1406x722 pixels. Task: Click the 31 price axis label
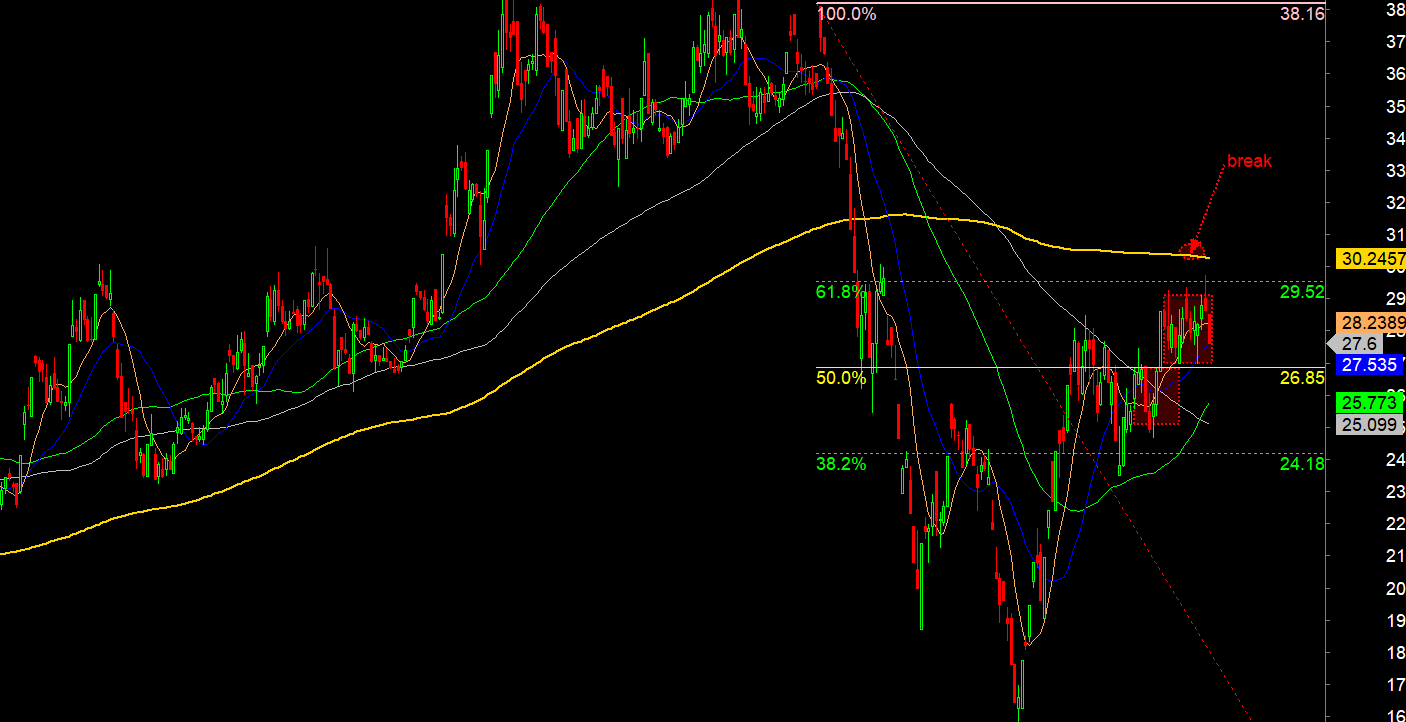click(x=1396, y=235)
